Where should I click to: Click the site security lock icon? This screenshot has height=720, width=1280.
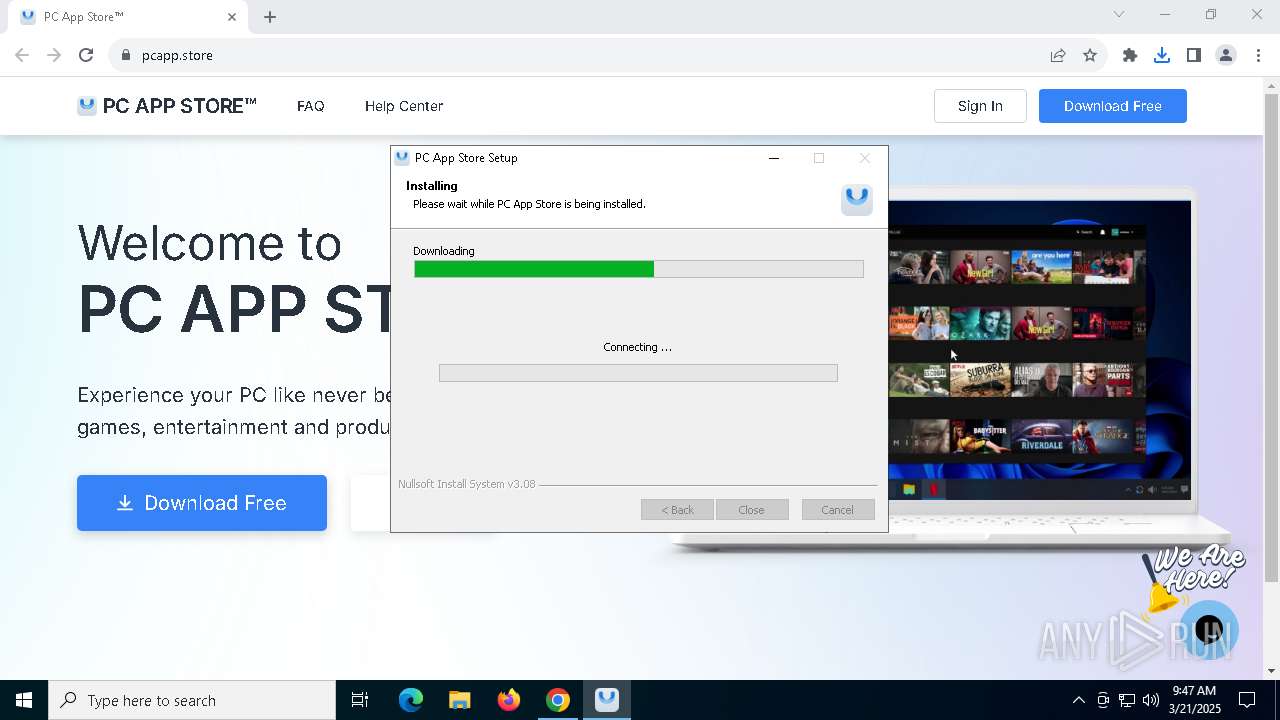click(126, 55)
